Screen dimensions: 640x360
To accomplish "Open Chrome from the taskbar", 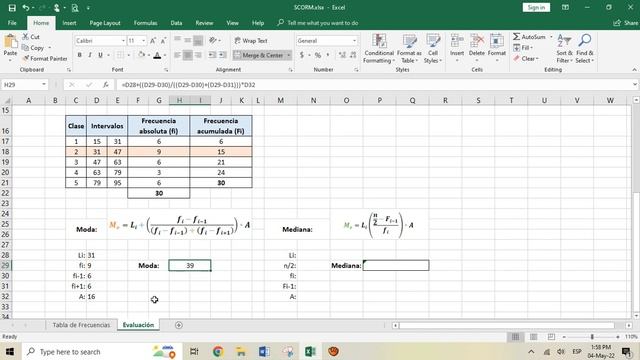I will tap(218, 351).
